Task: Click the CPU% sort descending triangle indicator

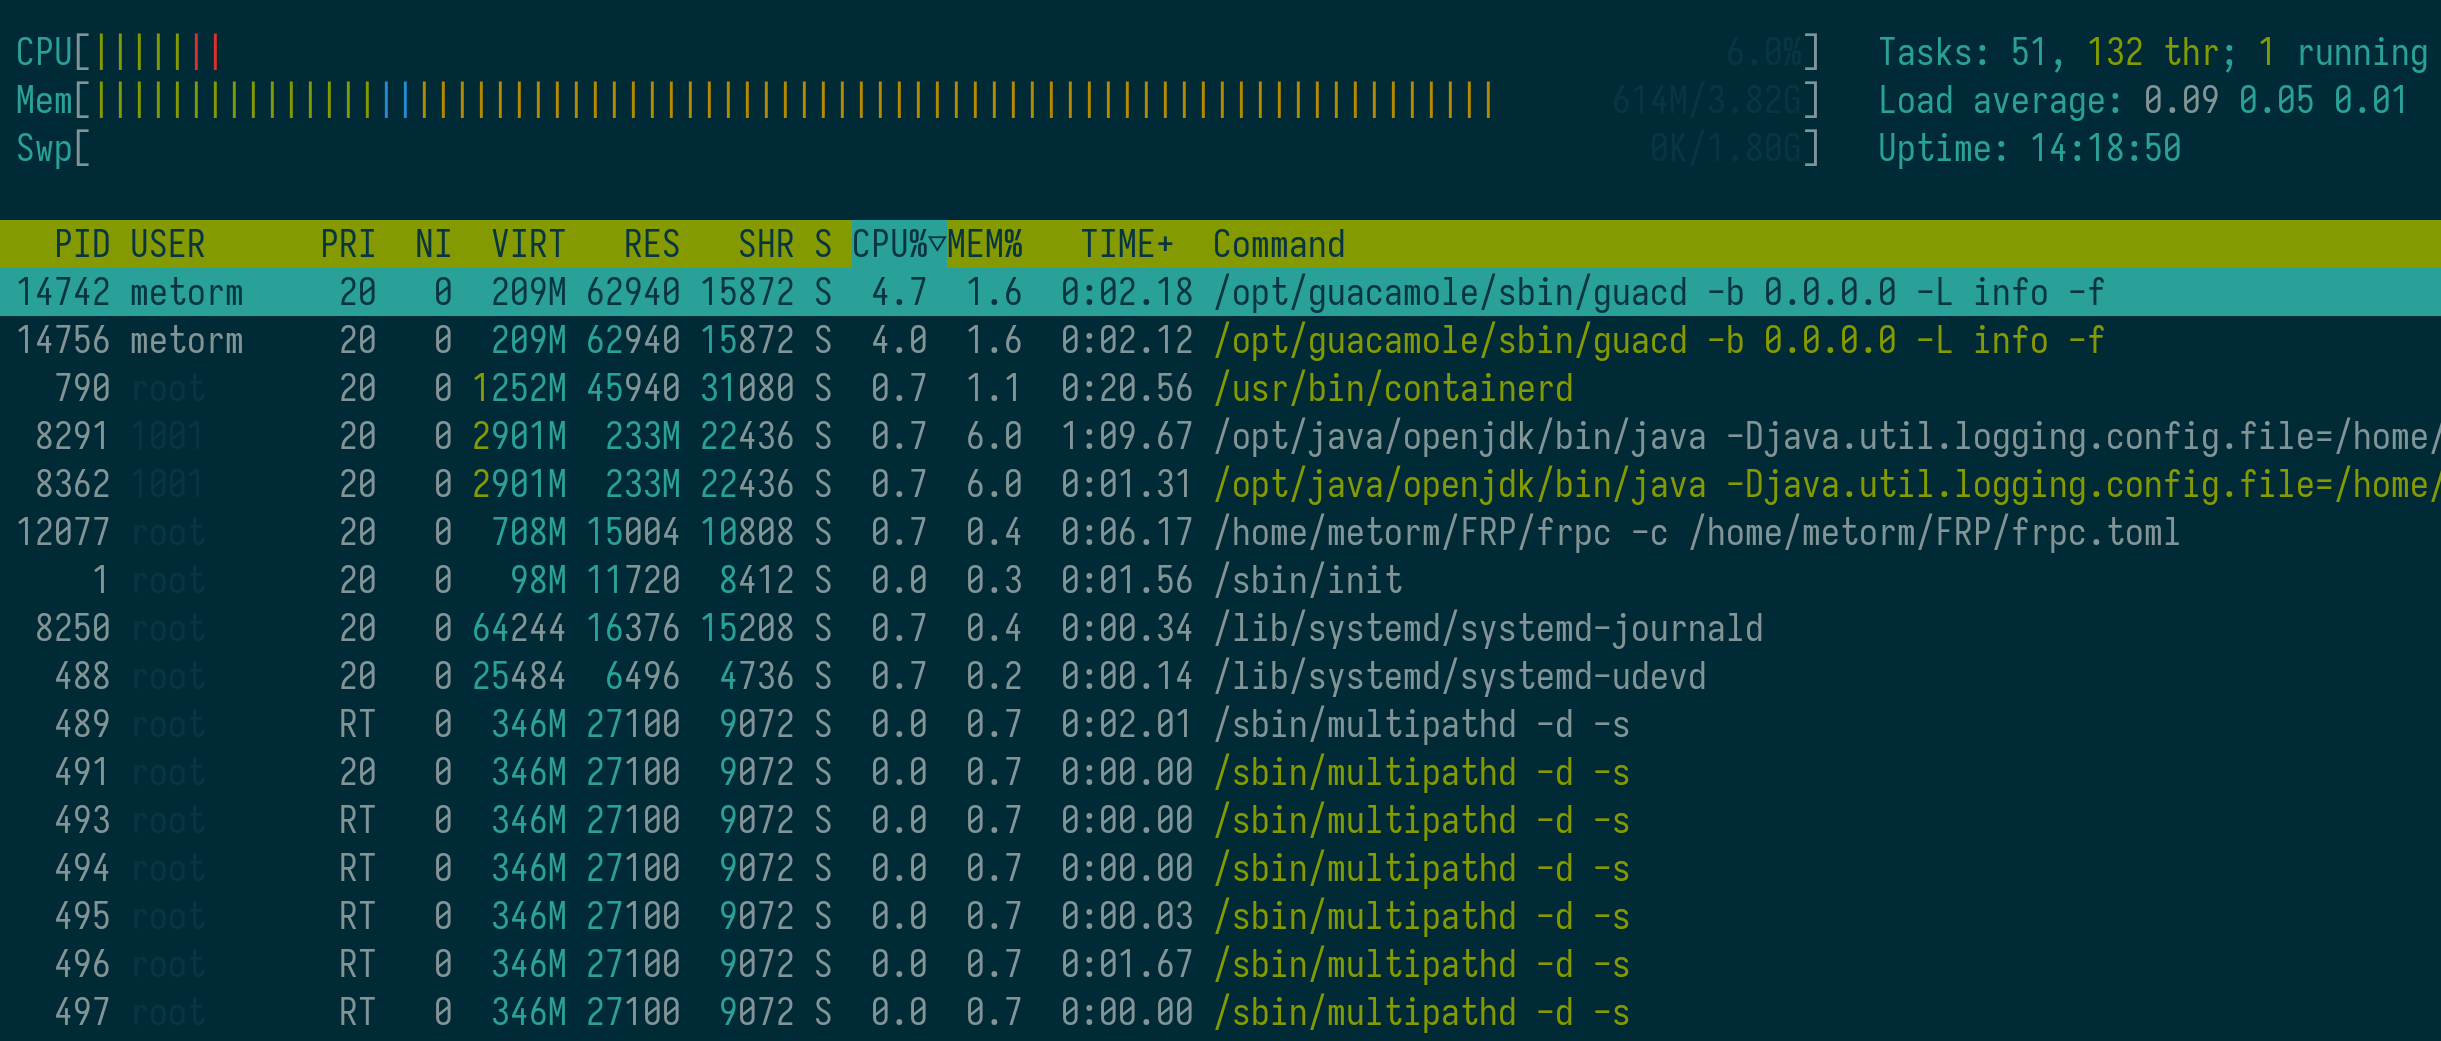Action: click(x=937, y=243)
